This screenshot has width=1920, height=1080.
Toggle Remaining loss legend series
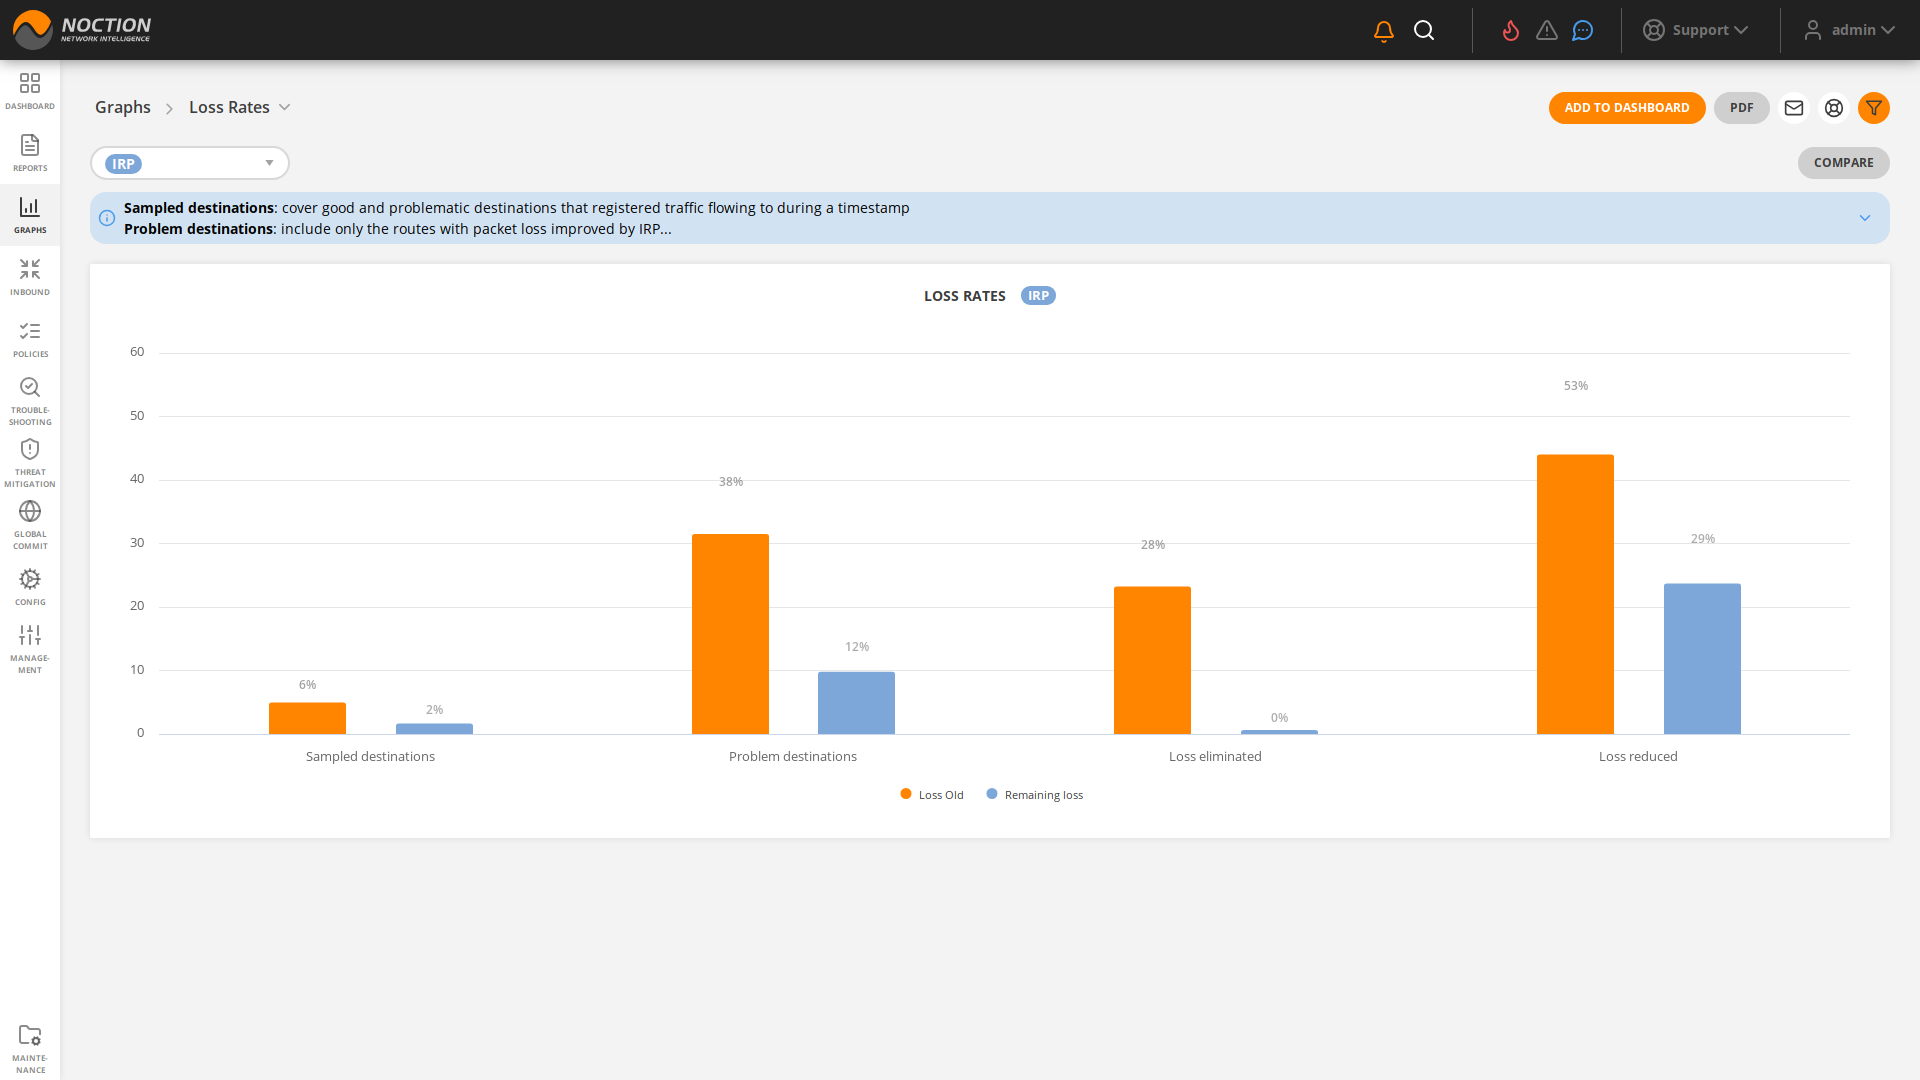pyautogui.click(x=1035, y=795)
